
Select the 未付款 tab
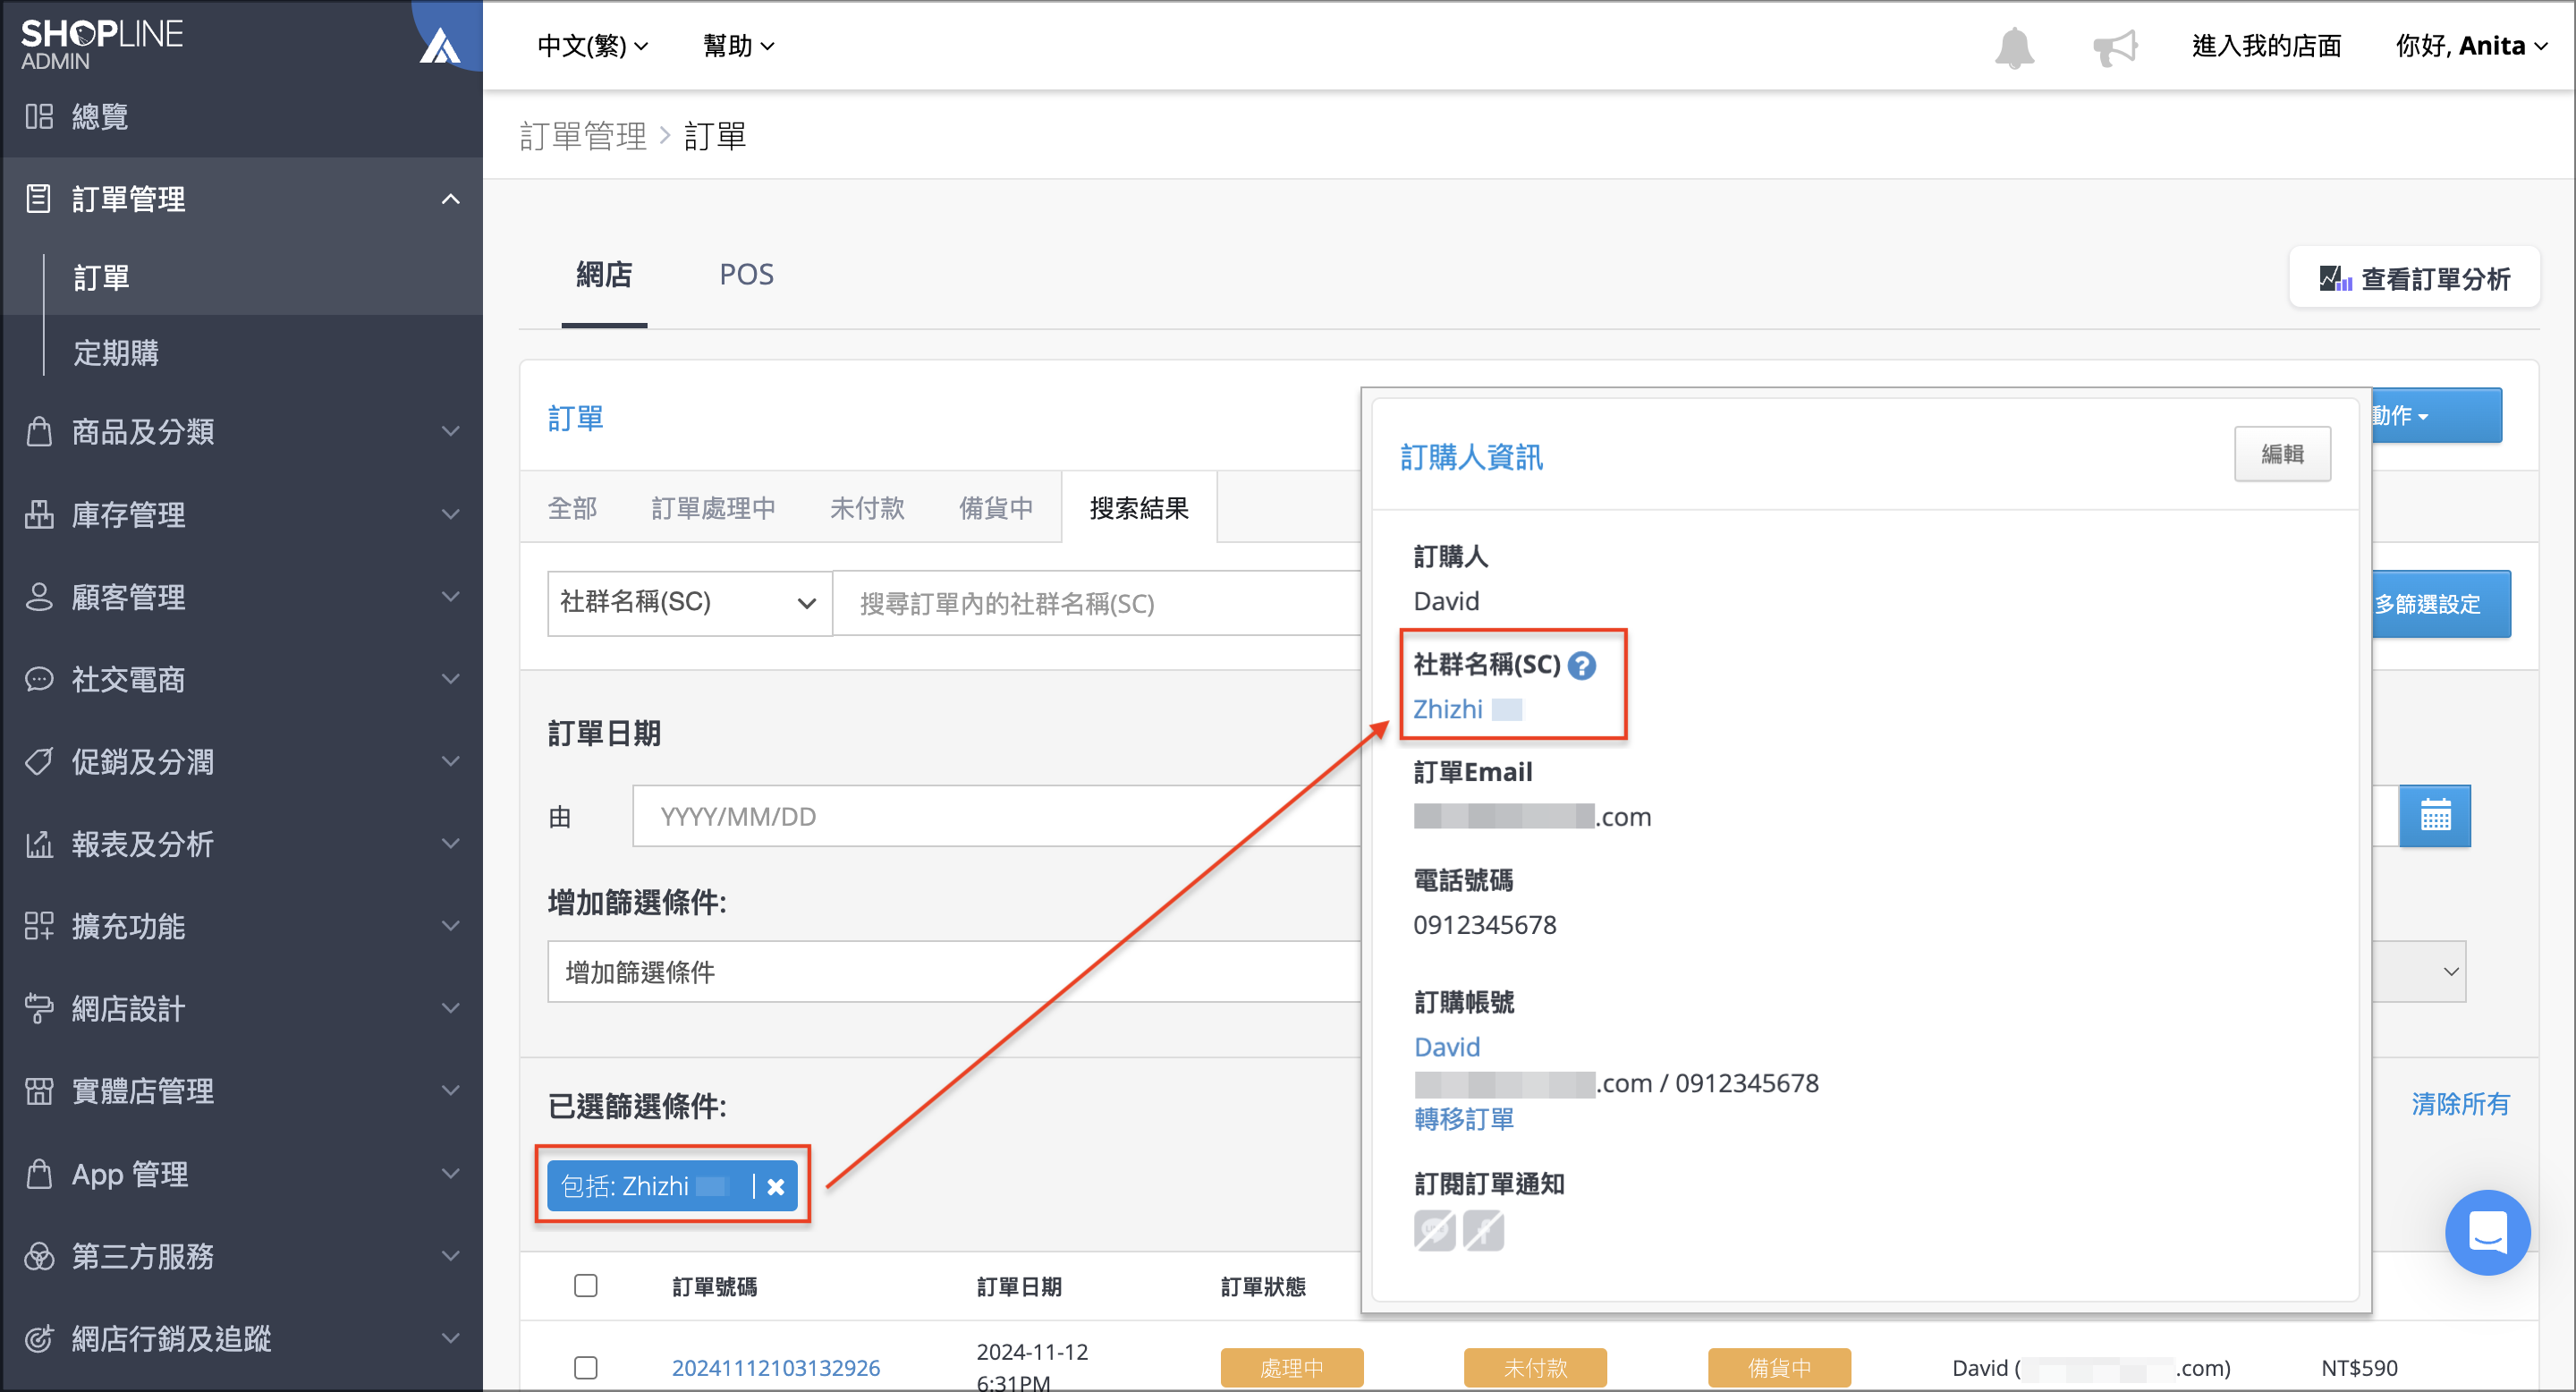[867, 508]
